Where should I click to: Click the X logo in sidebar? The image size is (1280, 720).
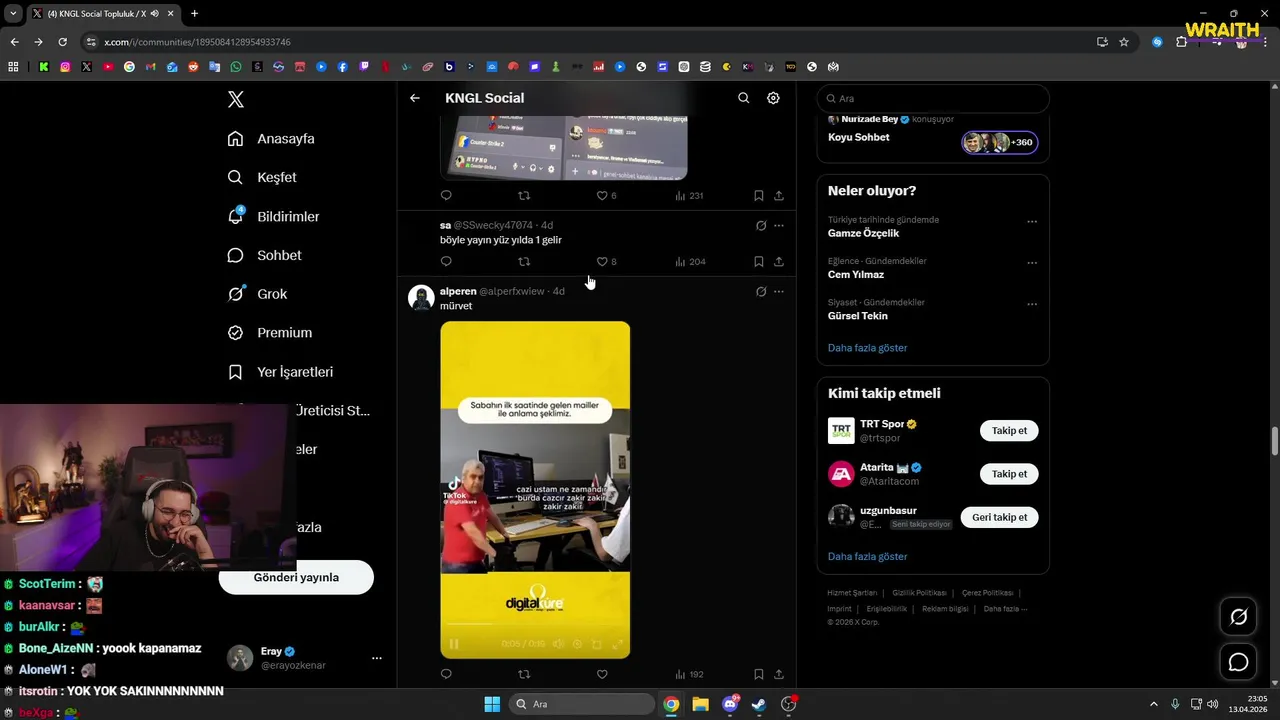coord(236,99)
